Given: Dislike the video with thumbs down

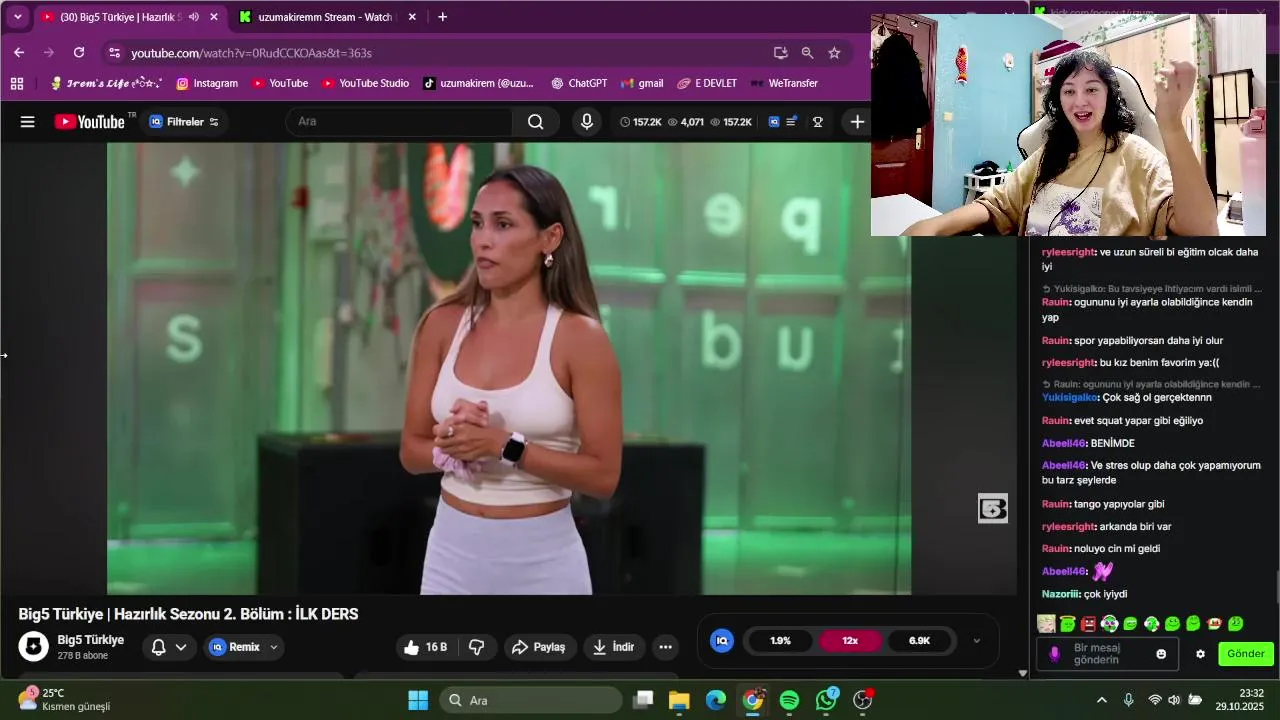Looking at the screenshot, I should pyautogui.click(x=477, y=647).
